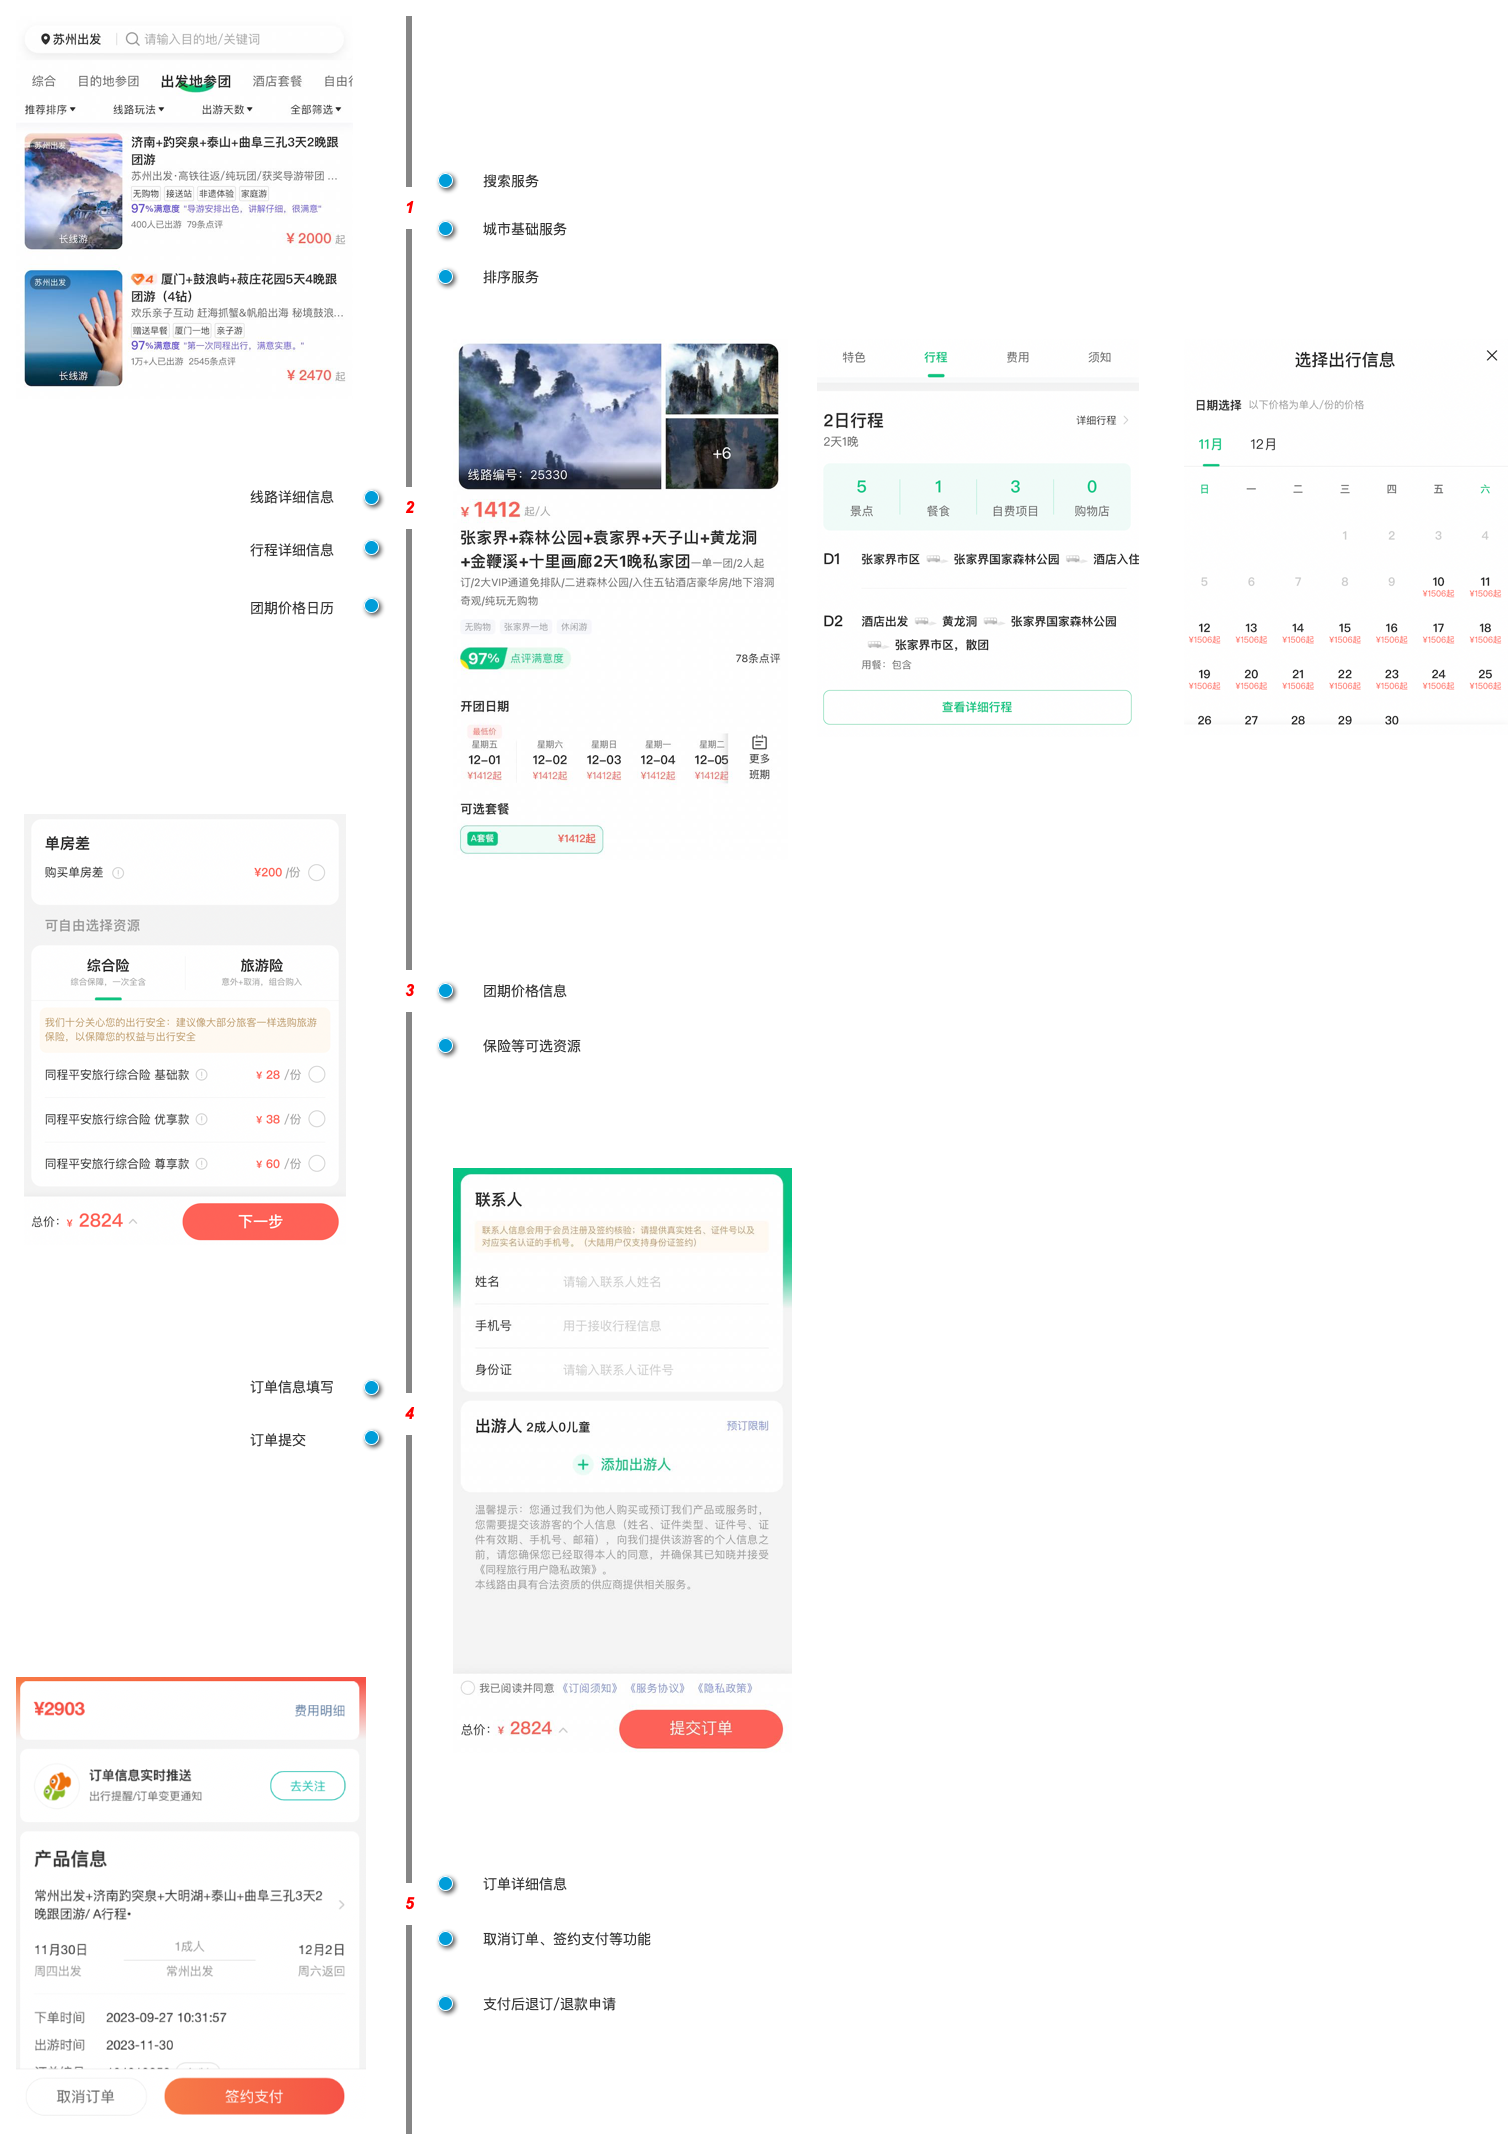Open the 推荐排序 dropdown
1508x2134 pixels.
[50, 110]
